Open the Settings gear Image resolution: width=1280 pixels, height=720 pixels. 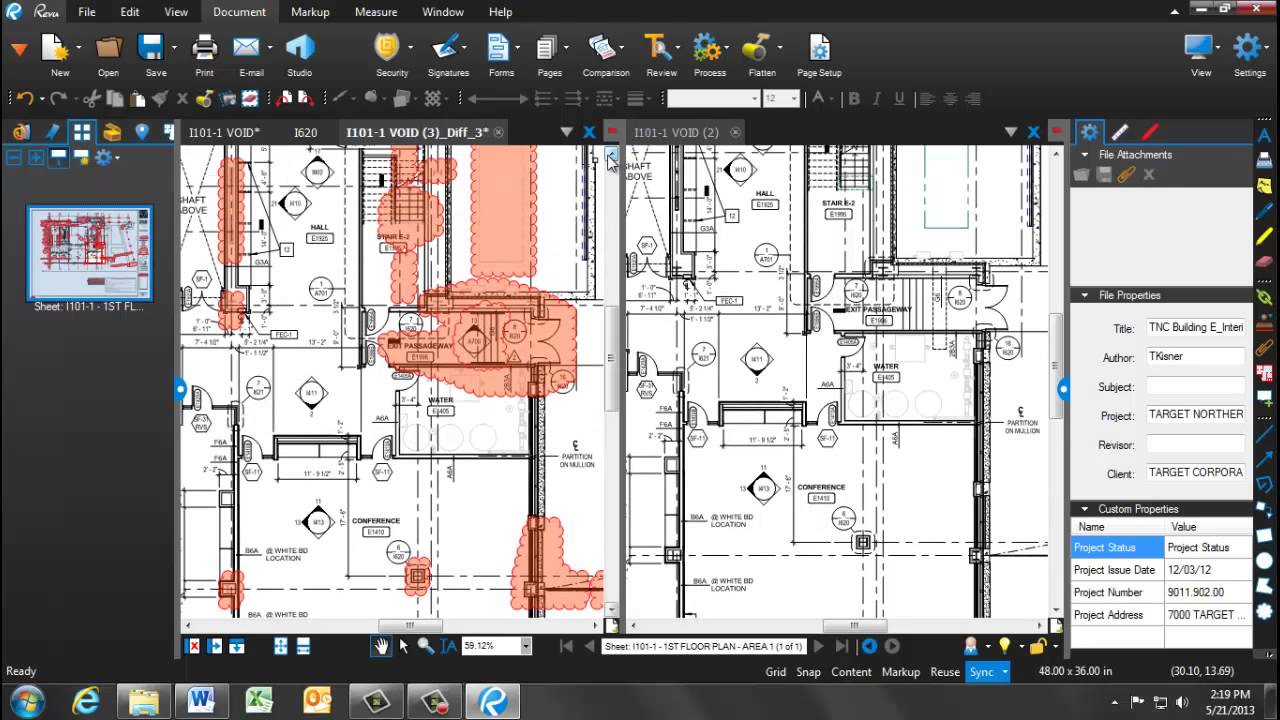click(x=1247, y=48)
